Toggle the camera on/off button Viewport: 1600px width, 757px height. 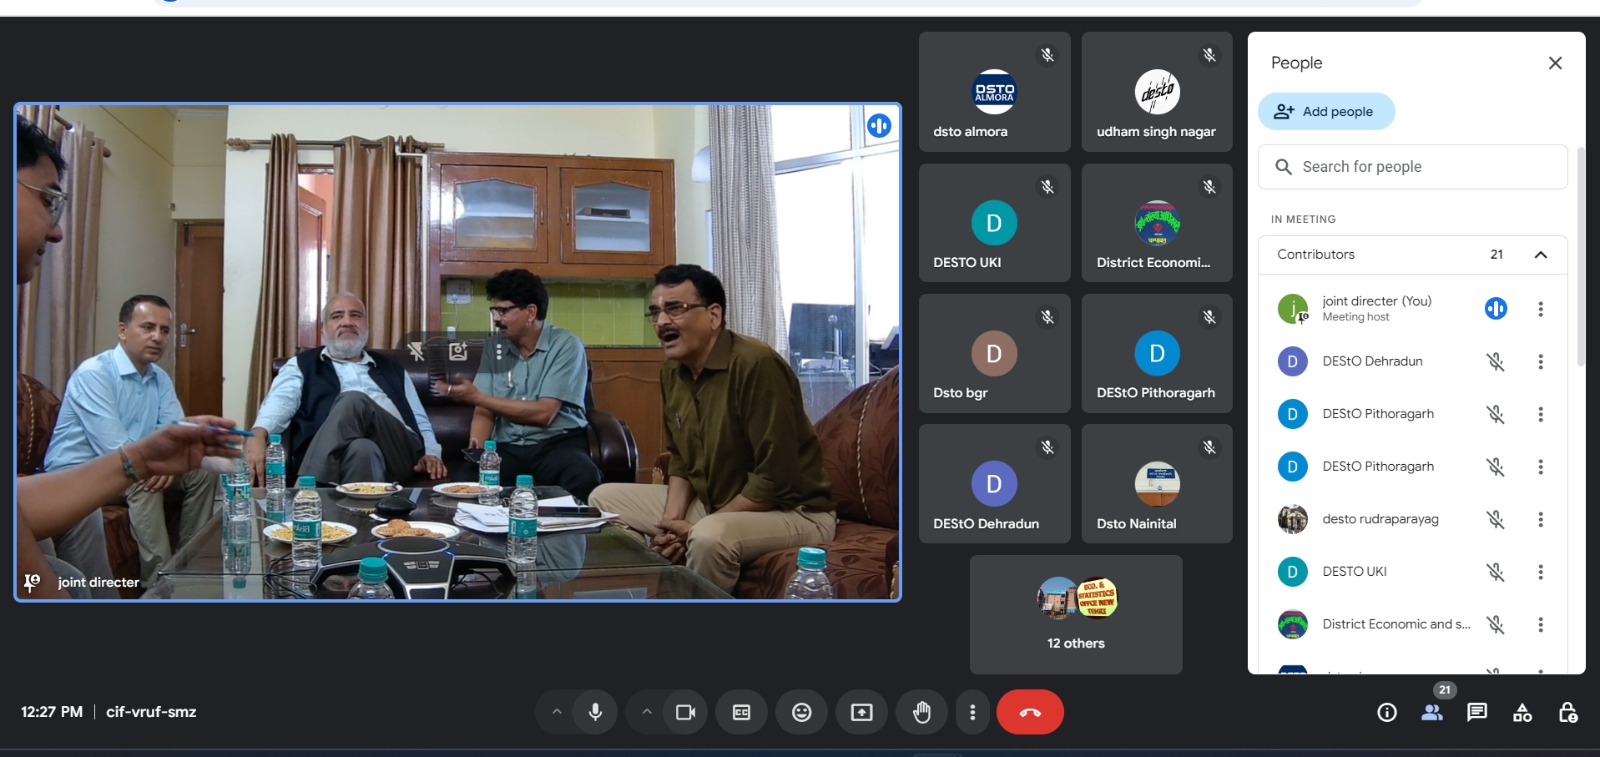[685, 712]
